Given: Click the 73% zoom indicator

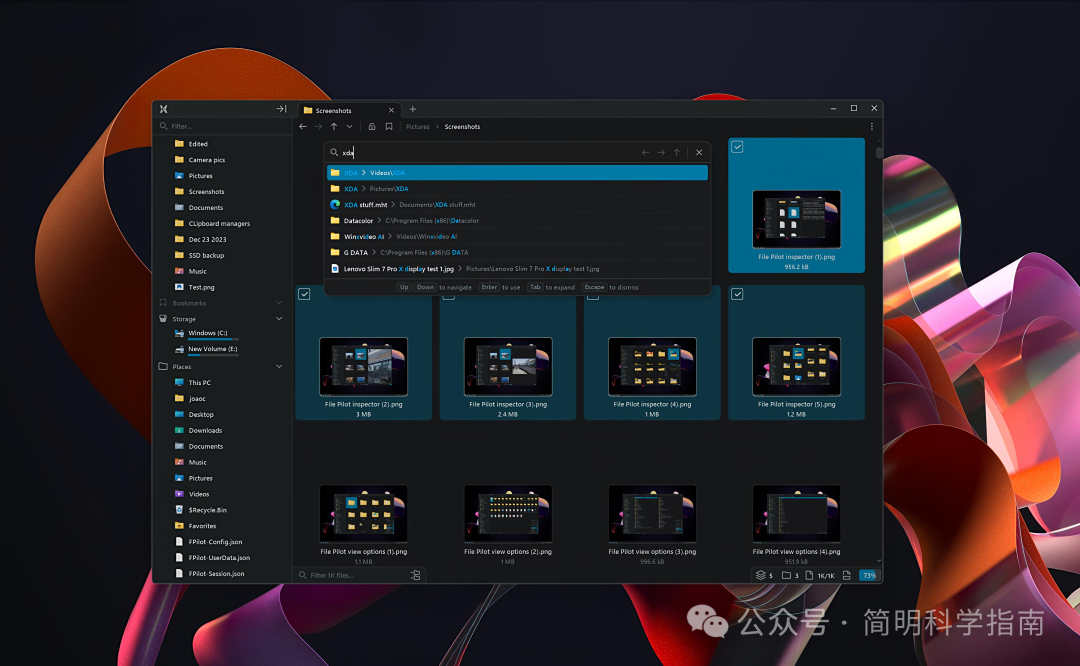Looking at the screenshot, I should tap(868, 575).
